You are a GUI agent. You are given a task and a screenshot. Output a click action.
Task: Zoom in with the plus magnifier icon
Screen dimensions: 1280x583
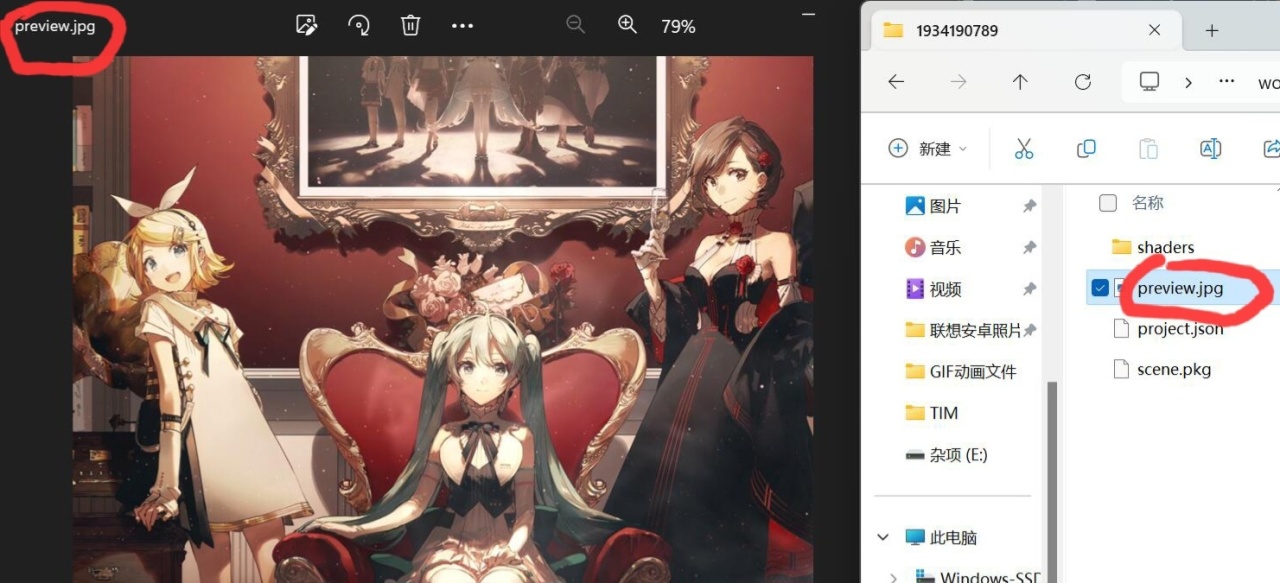[627, 25]
